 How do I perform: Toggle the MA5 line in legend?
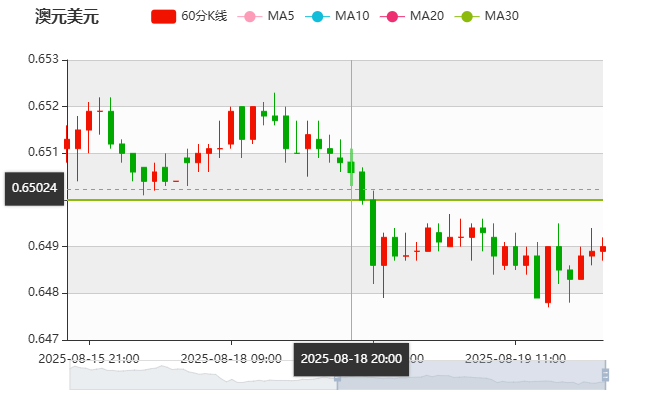pos(266,16)
